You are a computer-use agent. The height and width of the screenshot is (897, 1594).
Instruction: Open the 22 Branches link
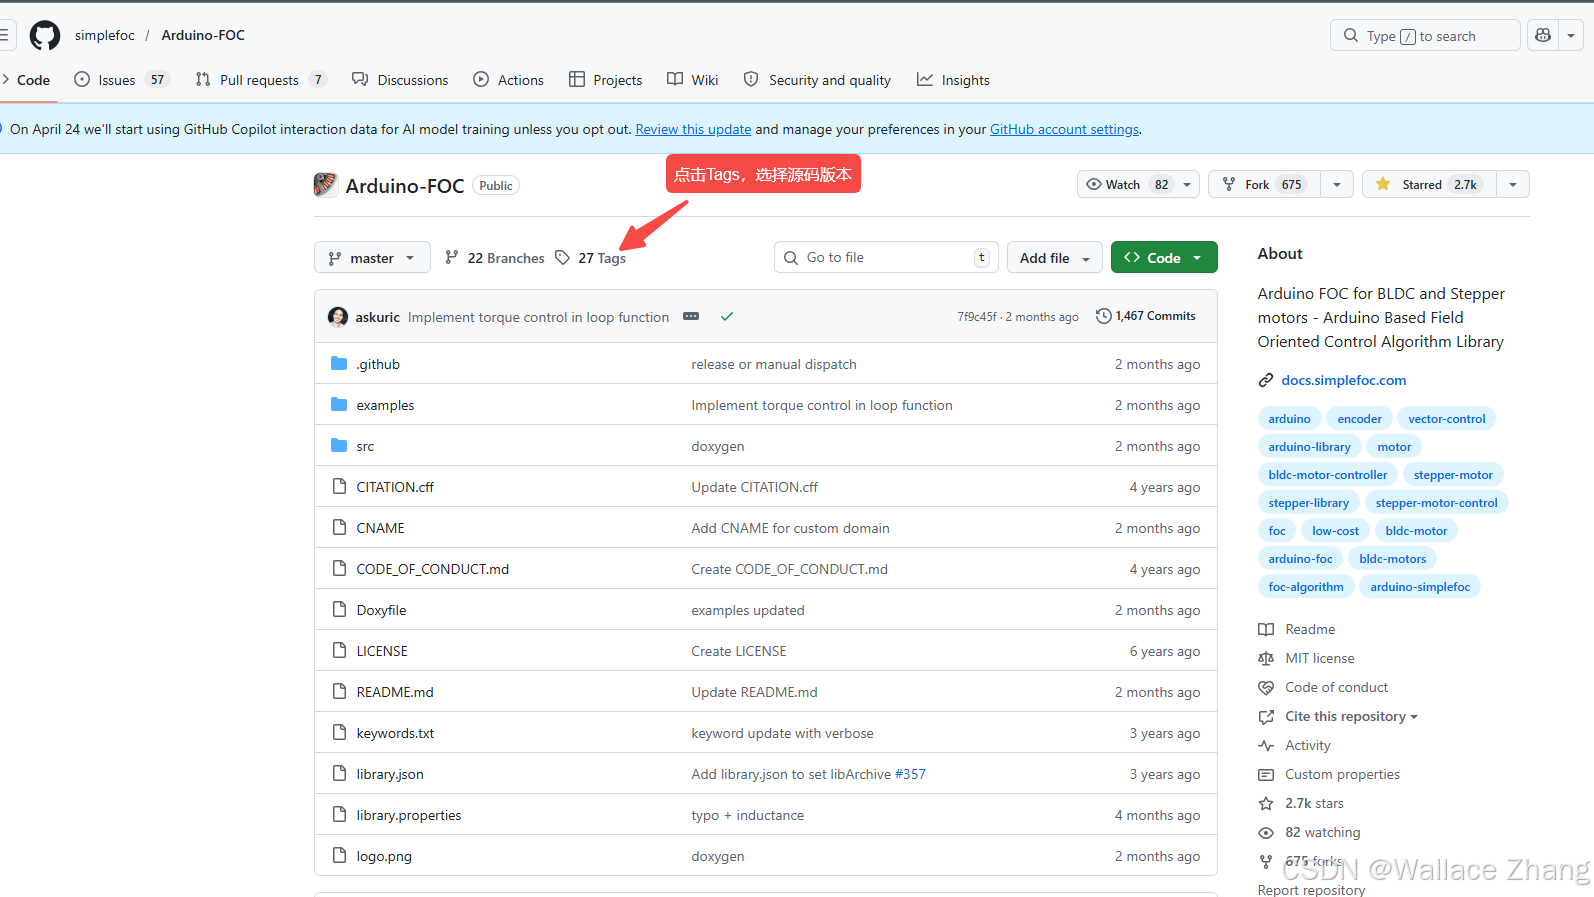(x=495, y=258)
